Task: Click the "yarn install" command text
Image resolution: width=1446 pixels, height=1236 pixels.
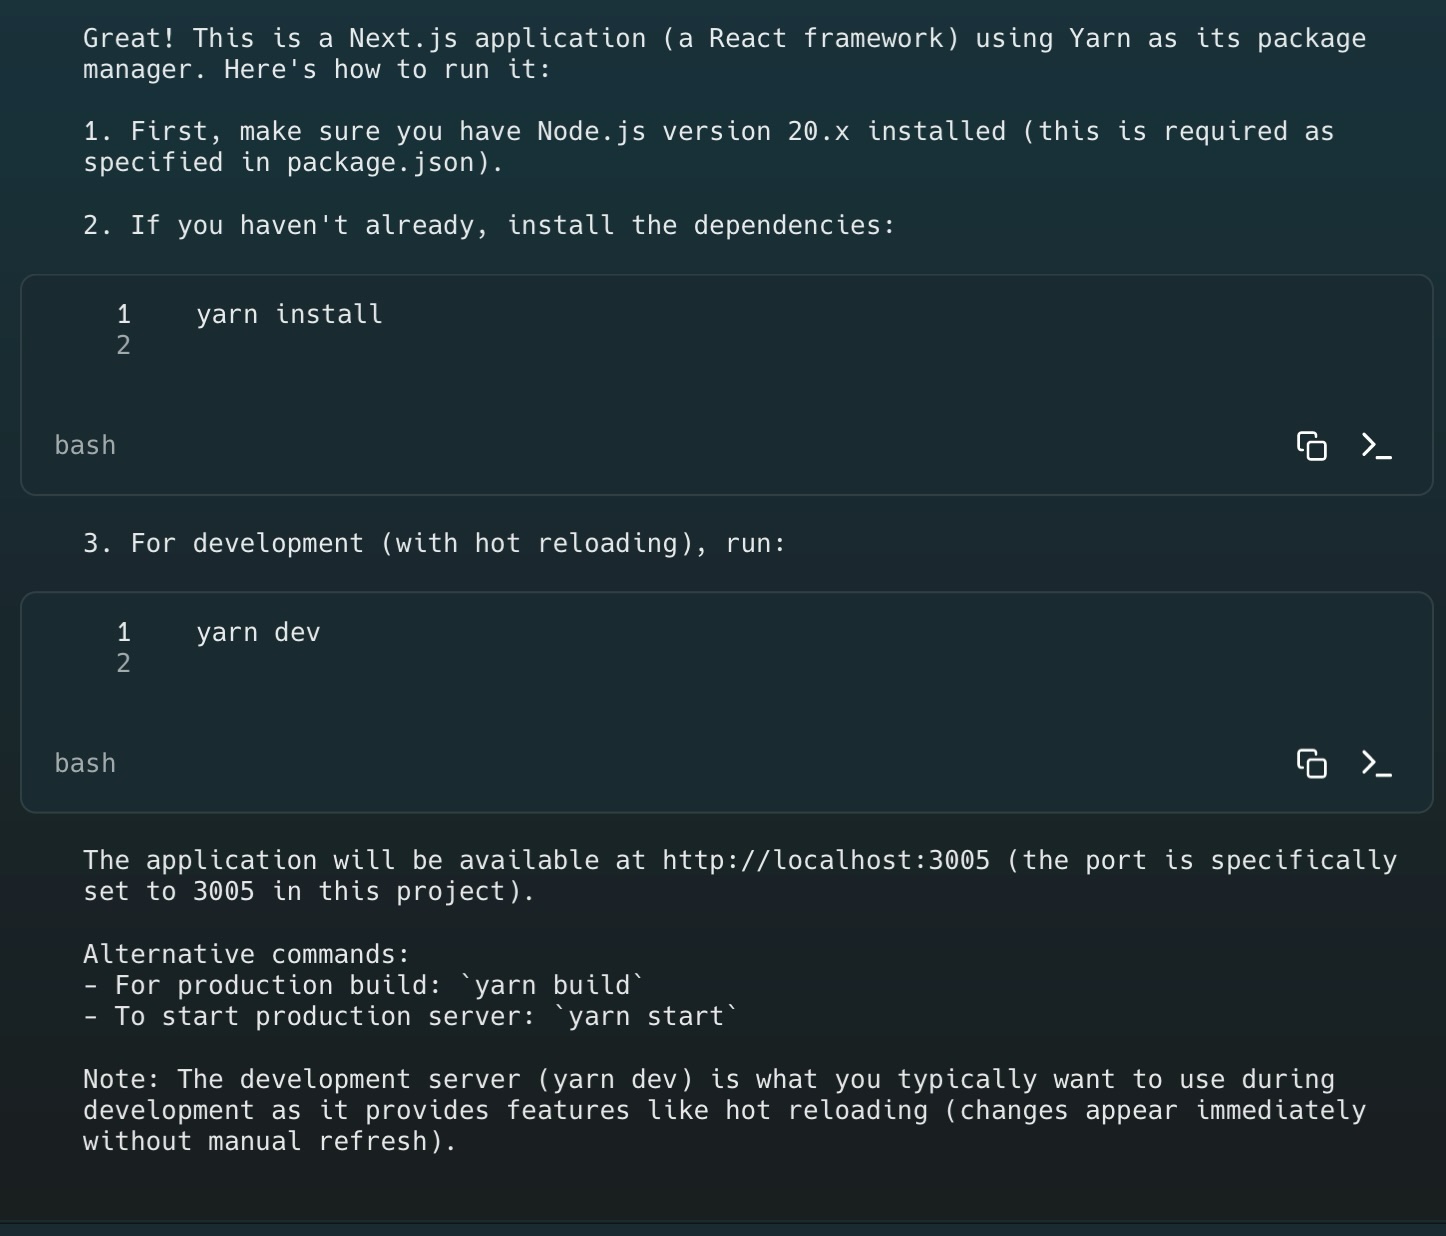Action: tap(289, 315)
